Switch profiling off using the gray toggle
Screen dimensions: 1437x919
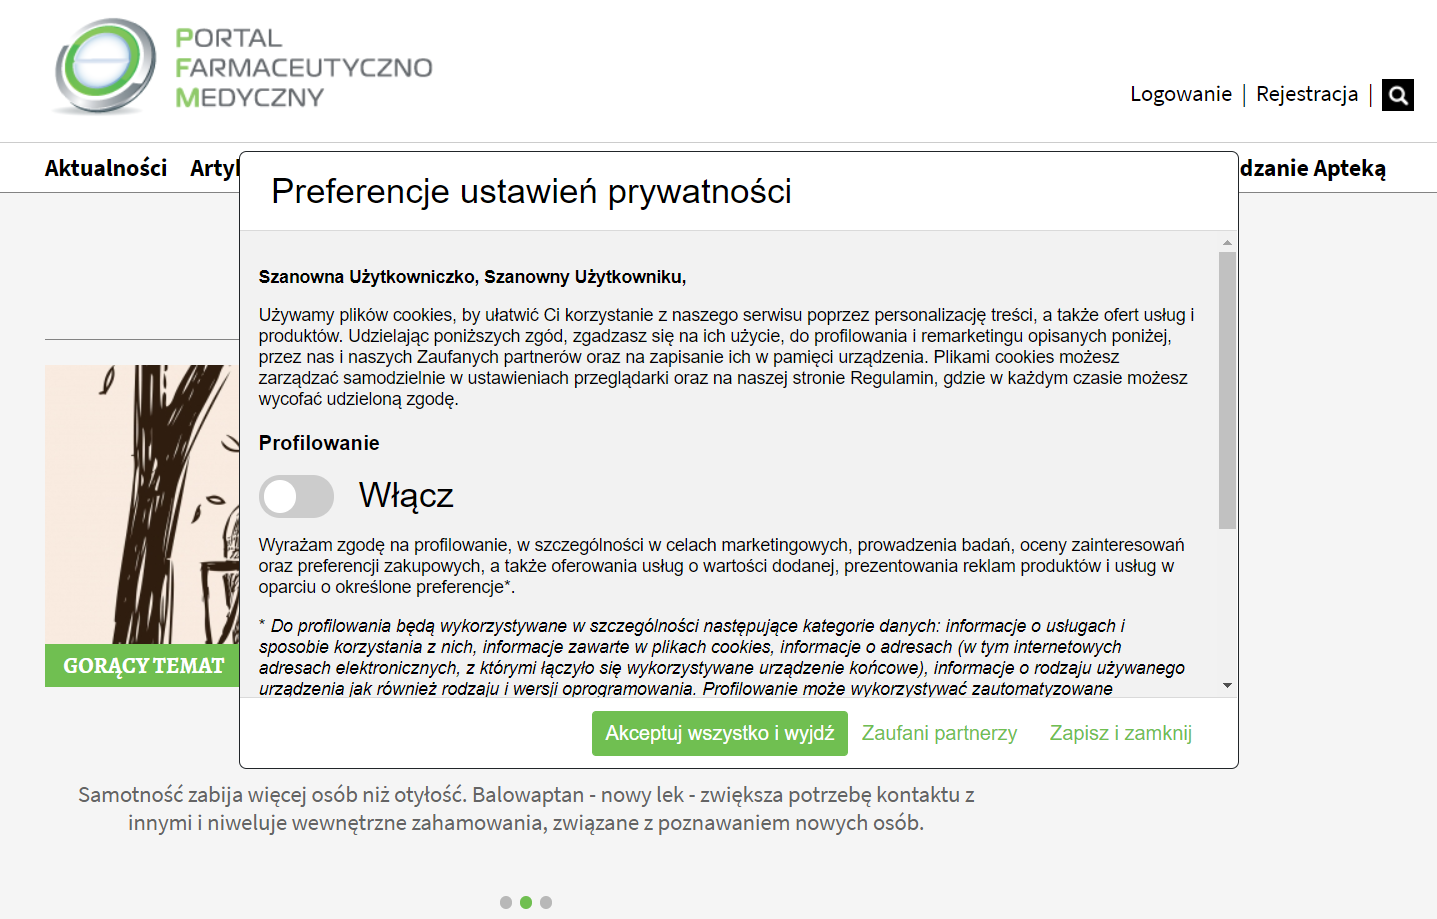coord(297,496)
